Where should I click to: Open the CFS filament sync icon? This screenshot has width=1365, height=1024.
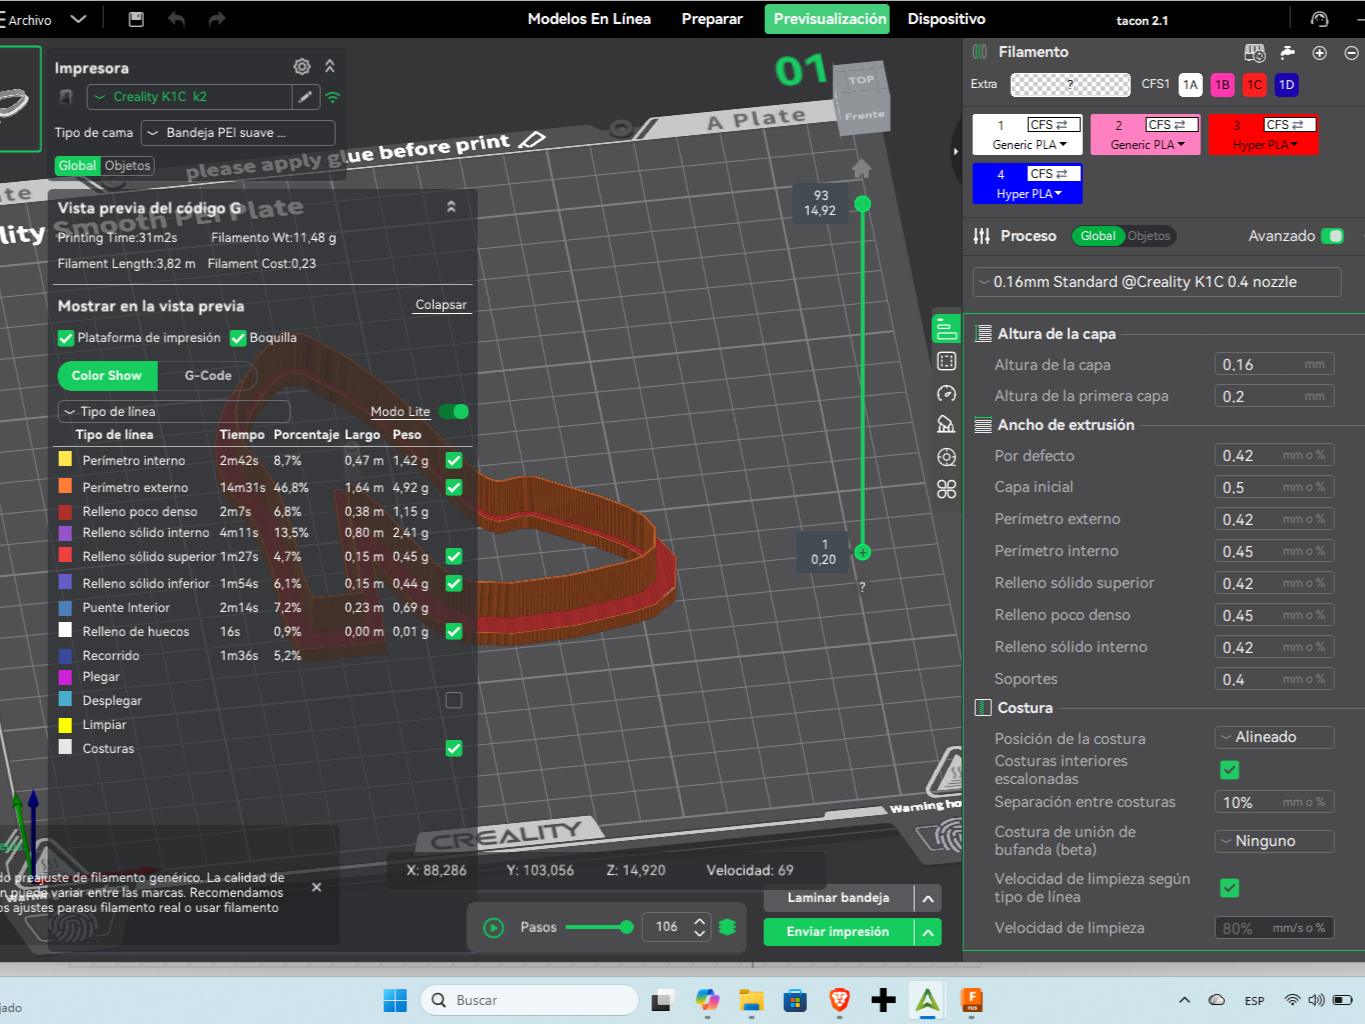click(x=1254, y=53)
